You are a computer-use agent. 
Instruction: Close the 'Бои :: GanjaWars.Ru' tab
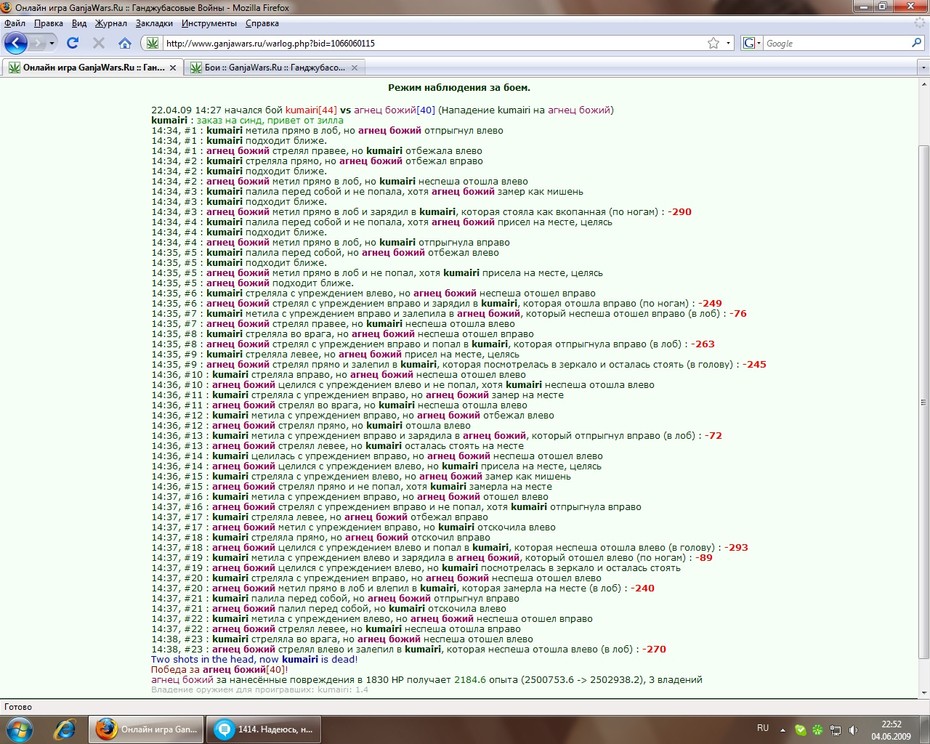354,68
